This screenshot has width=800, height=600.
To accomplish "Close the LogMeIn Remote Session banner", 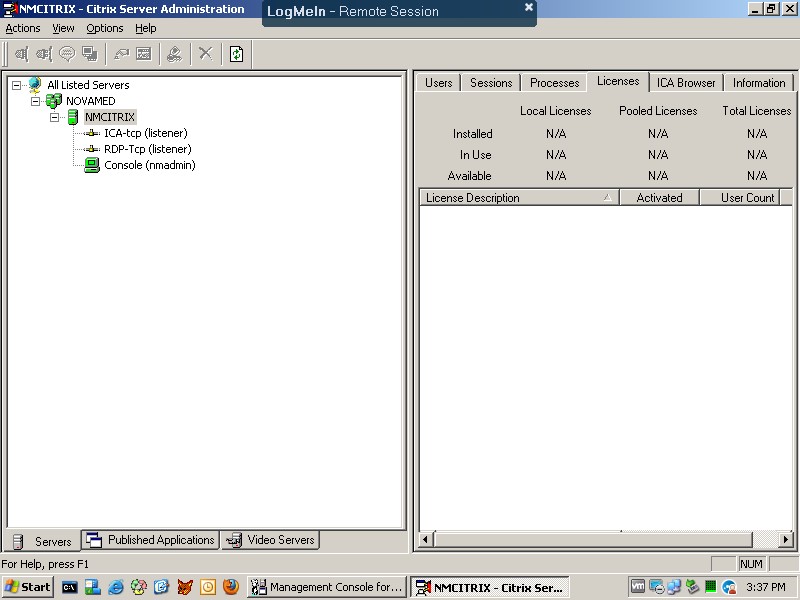I will point(529,7).
